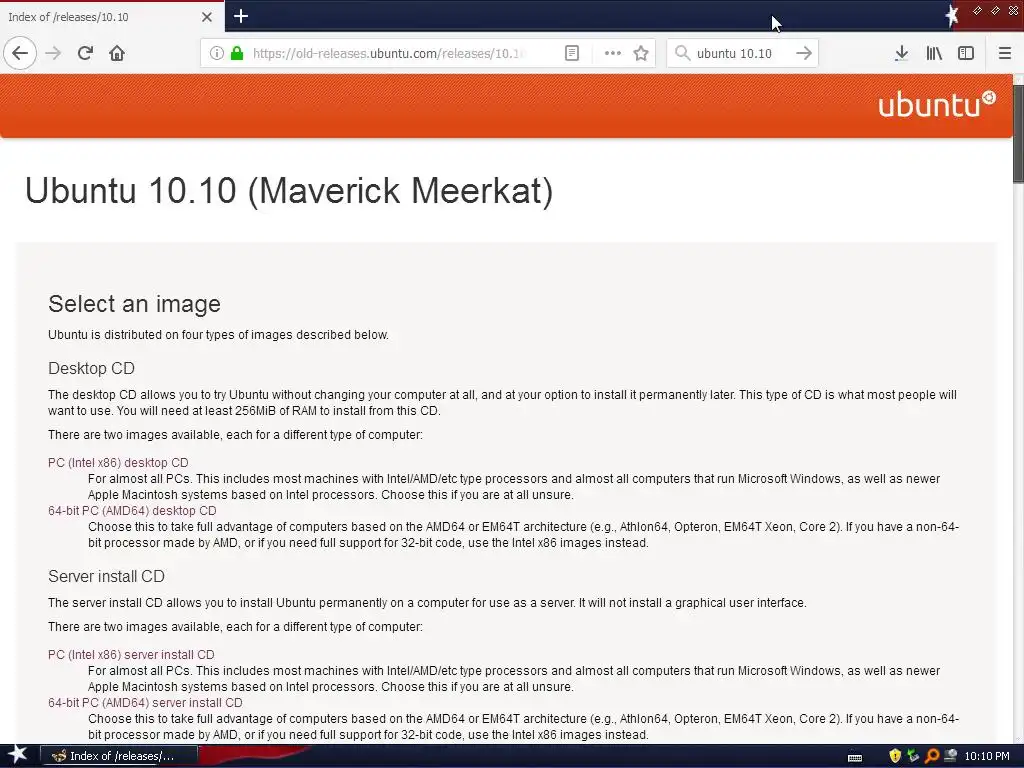
Task: Open the Library bookmarks and history icon
Action: click(x=934, y=53)
